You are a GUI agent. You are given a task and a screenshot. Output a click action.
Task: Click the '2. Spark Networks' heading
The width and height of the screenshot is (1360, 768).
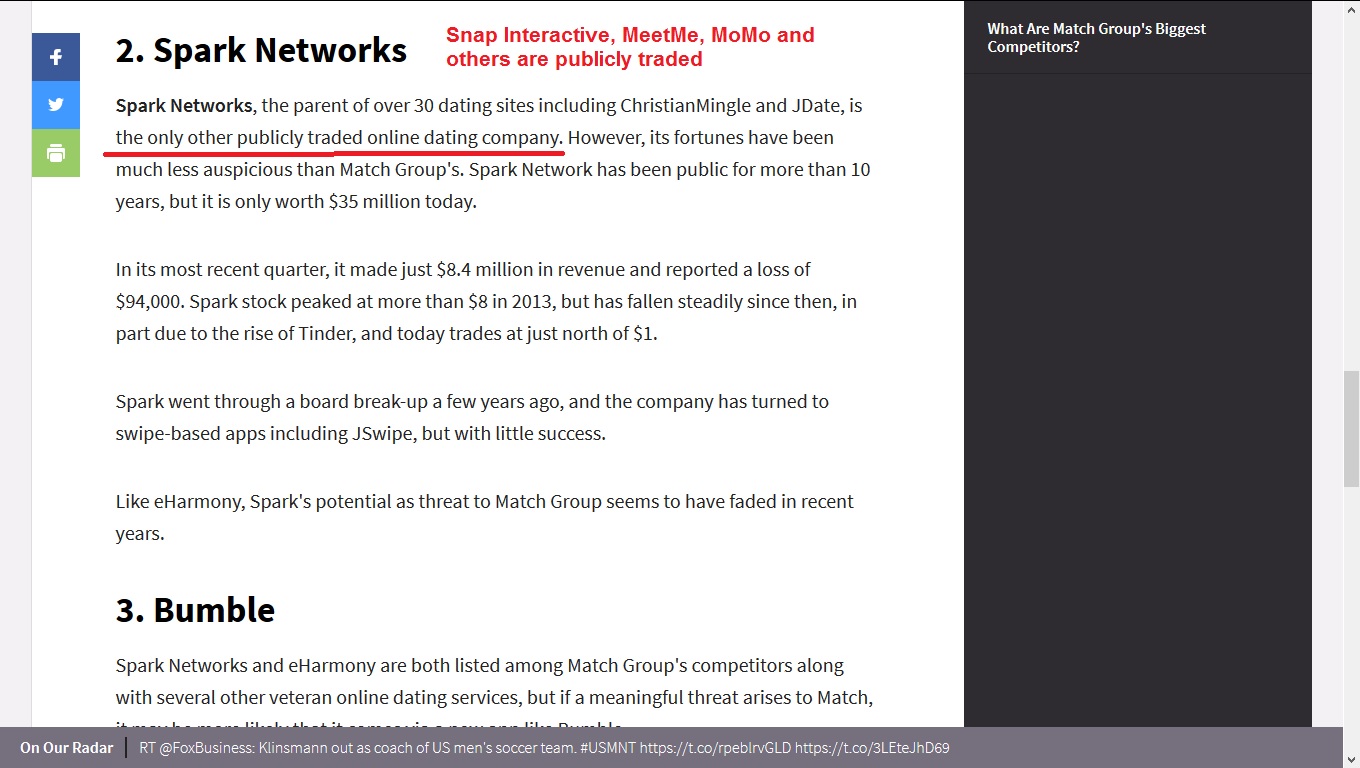(261, 50)
